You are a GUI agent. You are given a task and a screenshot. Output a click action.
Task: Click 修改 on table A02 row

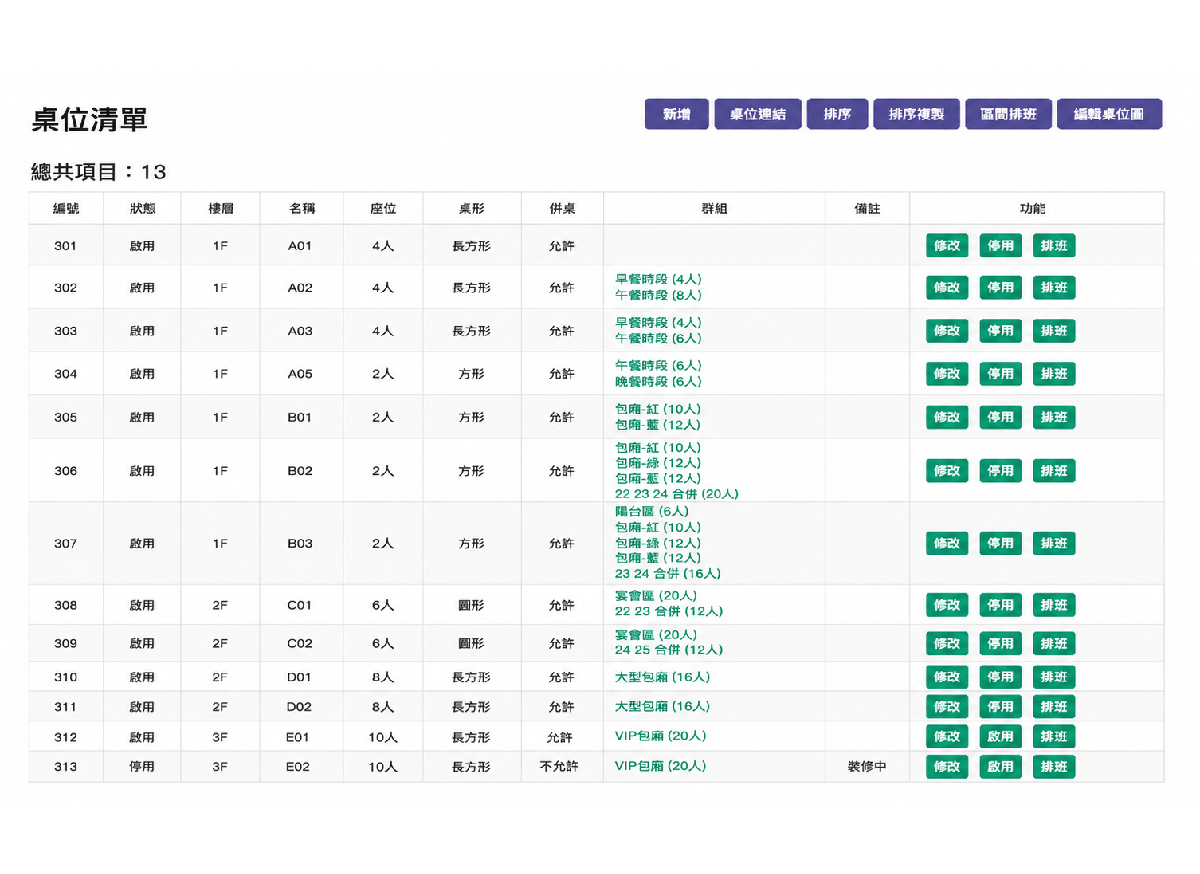pyautogui.click(x=947, y=288)
